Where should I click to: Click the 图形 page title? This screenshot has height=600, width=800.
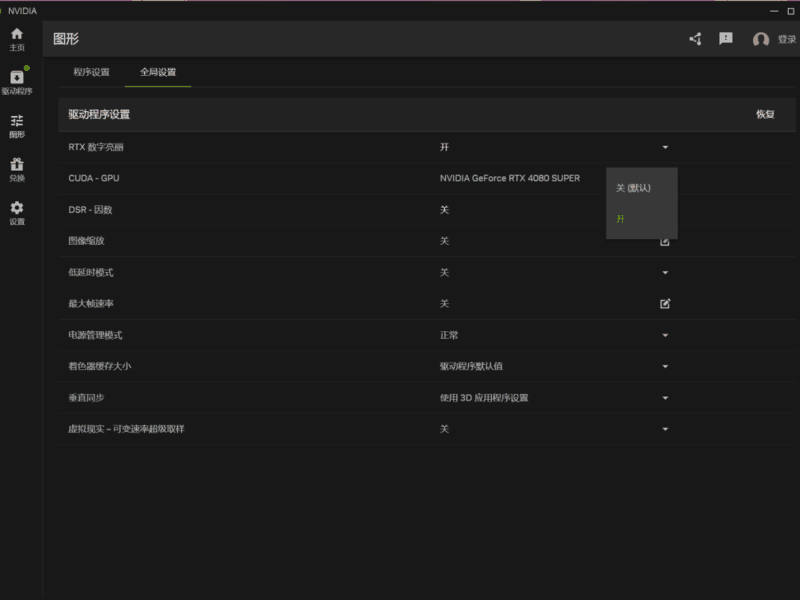(66, 39)
